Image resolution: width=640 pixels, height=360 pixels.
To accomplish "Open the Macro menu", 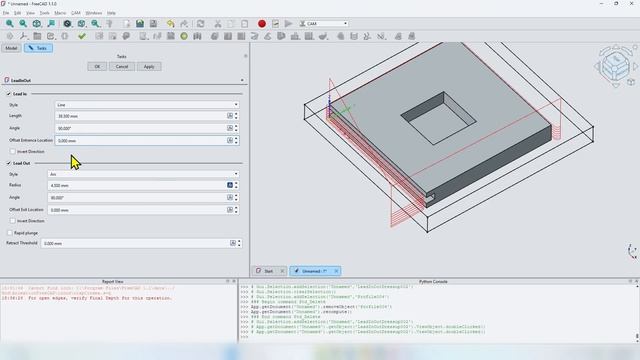I will [60, 13].
